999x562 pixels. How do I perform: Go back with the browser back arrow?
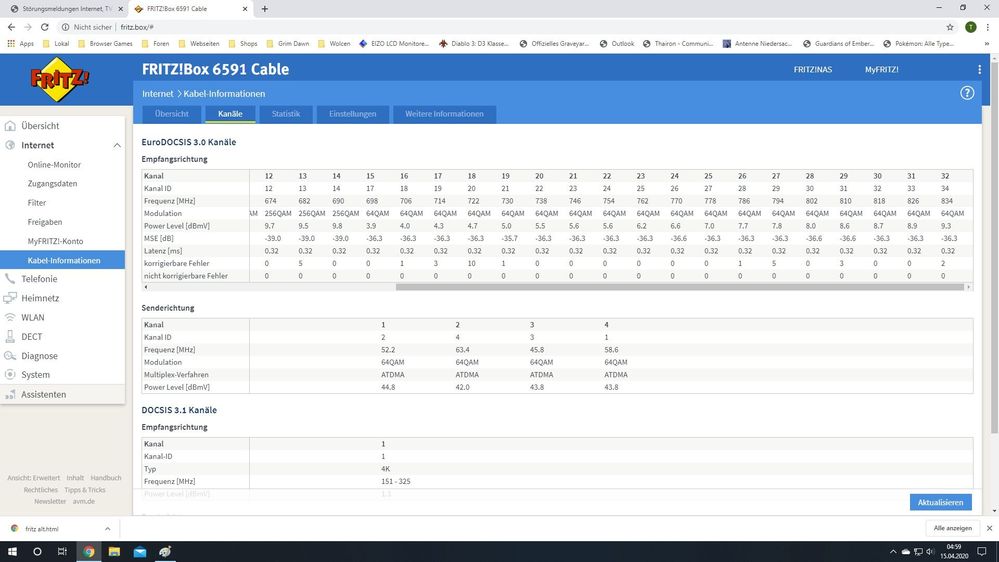tap(11, 27)
